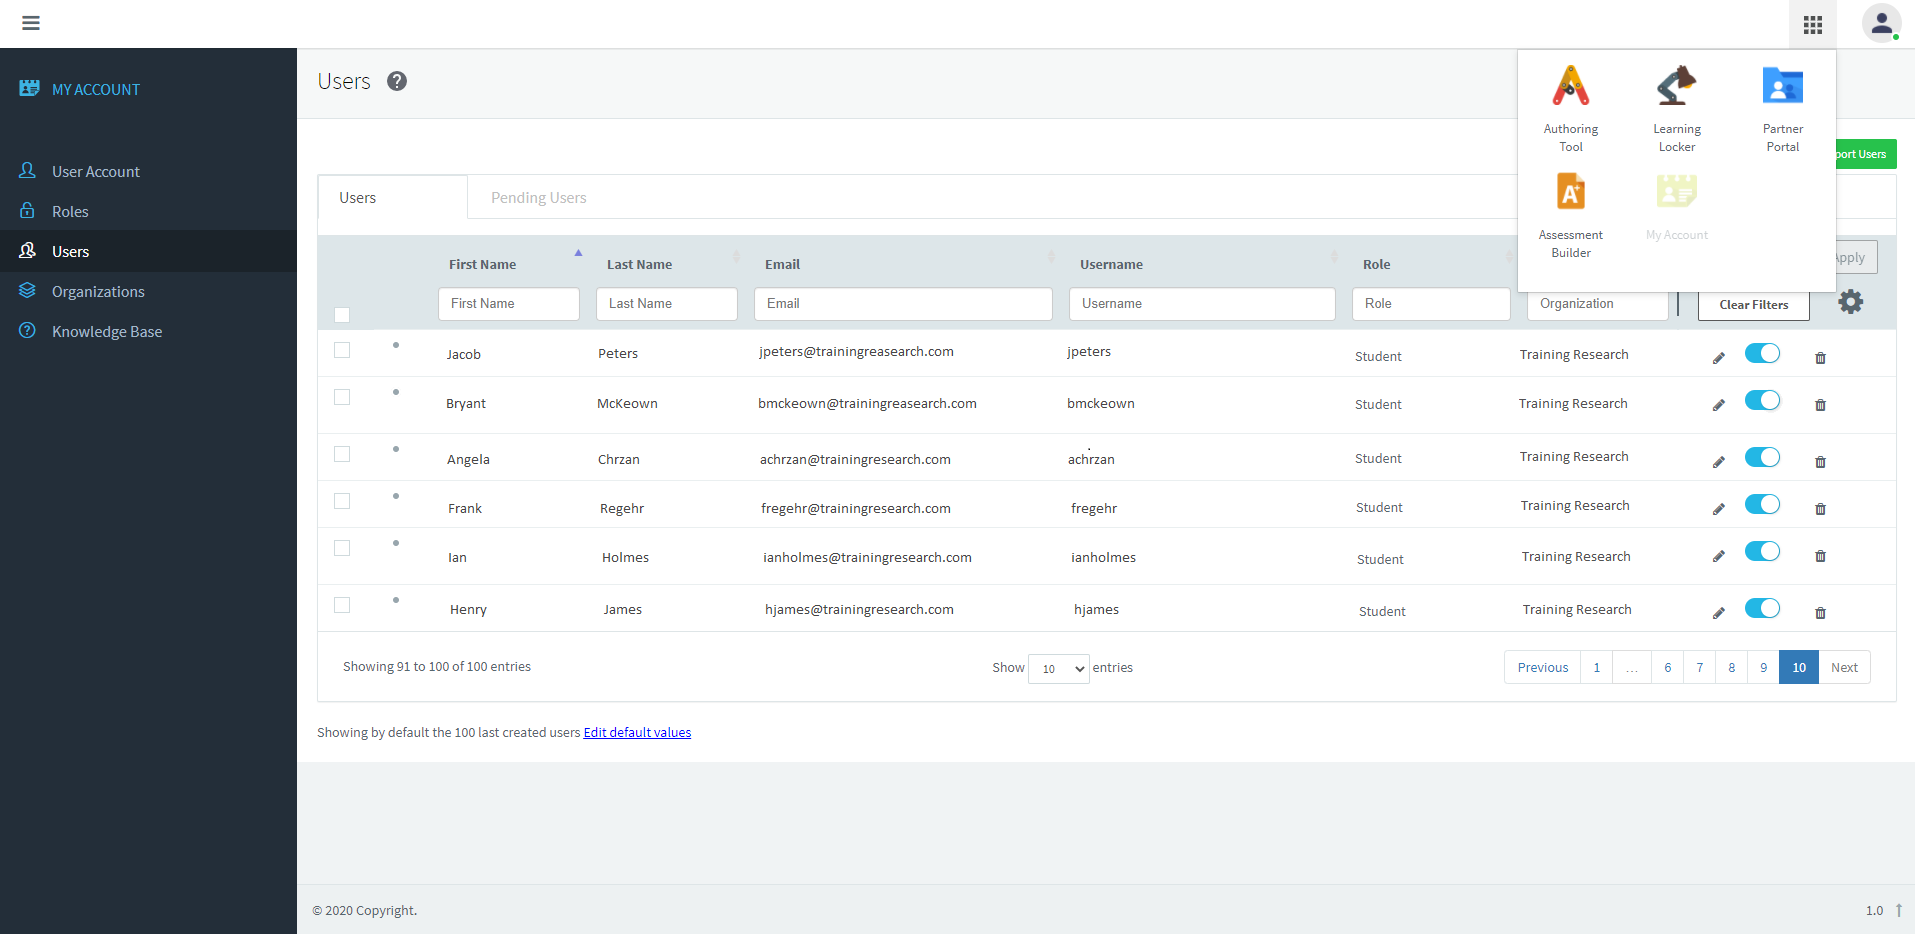Screen dimensions: 1915x934
Task: Click the scroll-to-top arrow in footer
Action: (x=1898, y=910)
